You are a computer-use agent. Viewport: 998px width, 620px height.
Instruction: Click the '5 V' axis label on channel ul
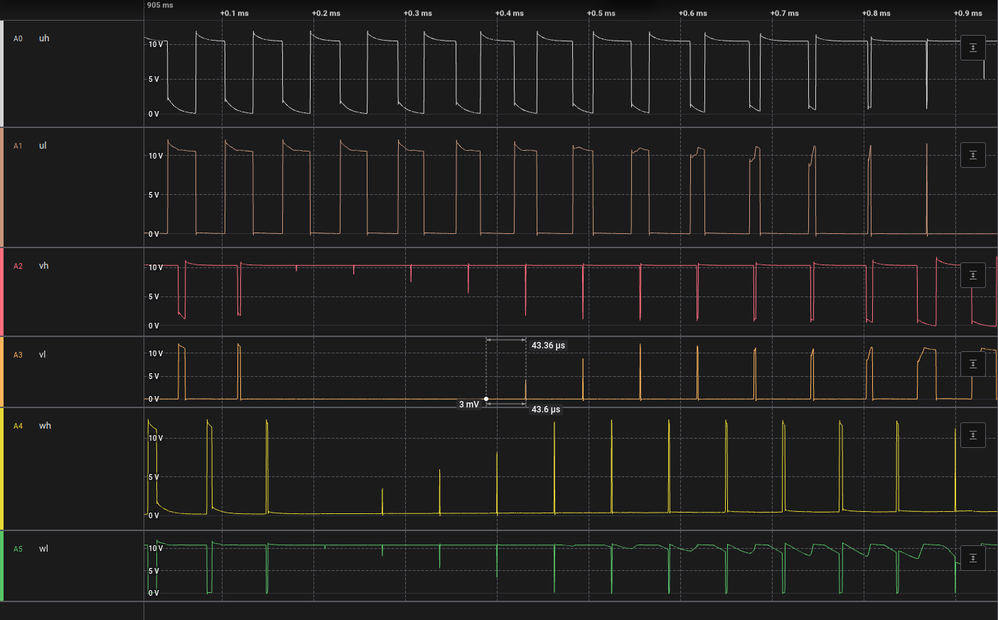(153, 195)
